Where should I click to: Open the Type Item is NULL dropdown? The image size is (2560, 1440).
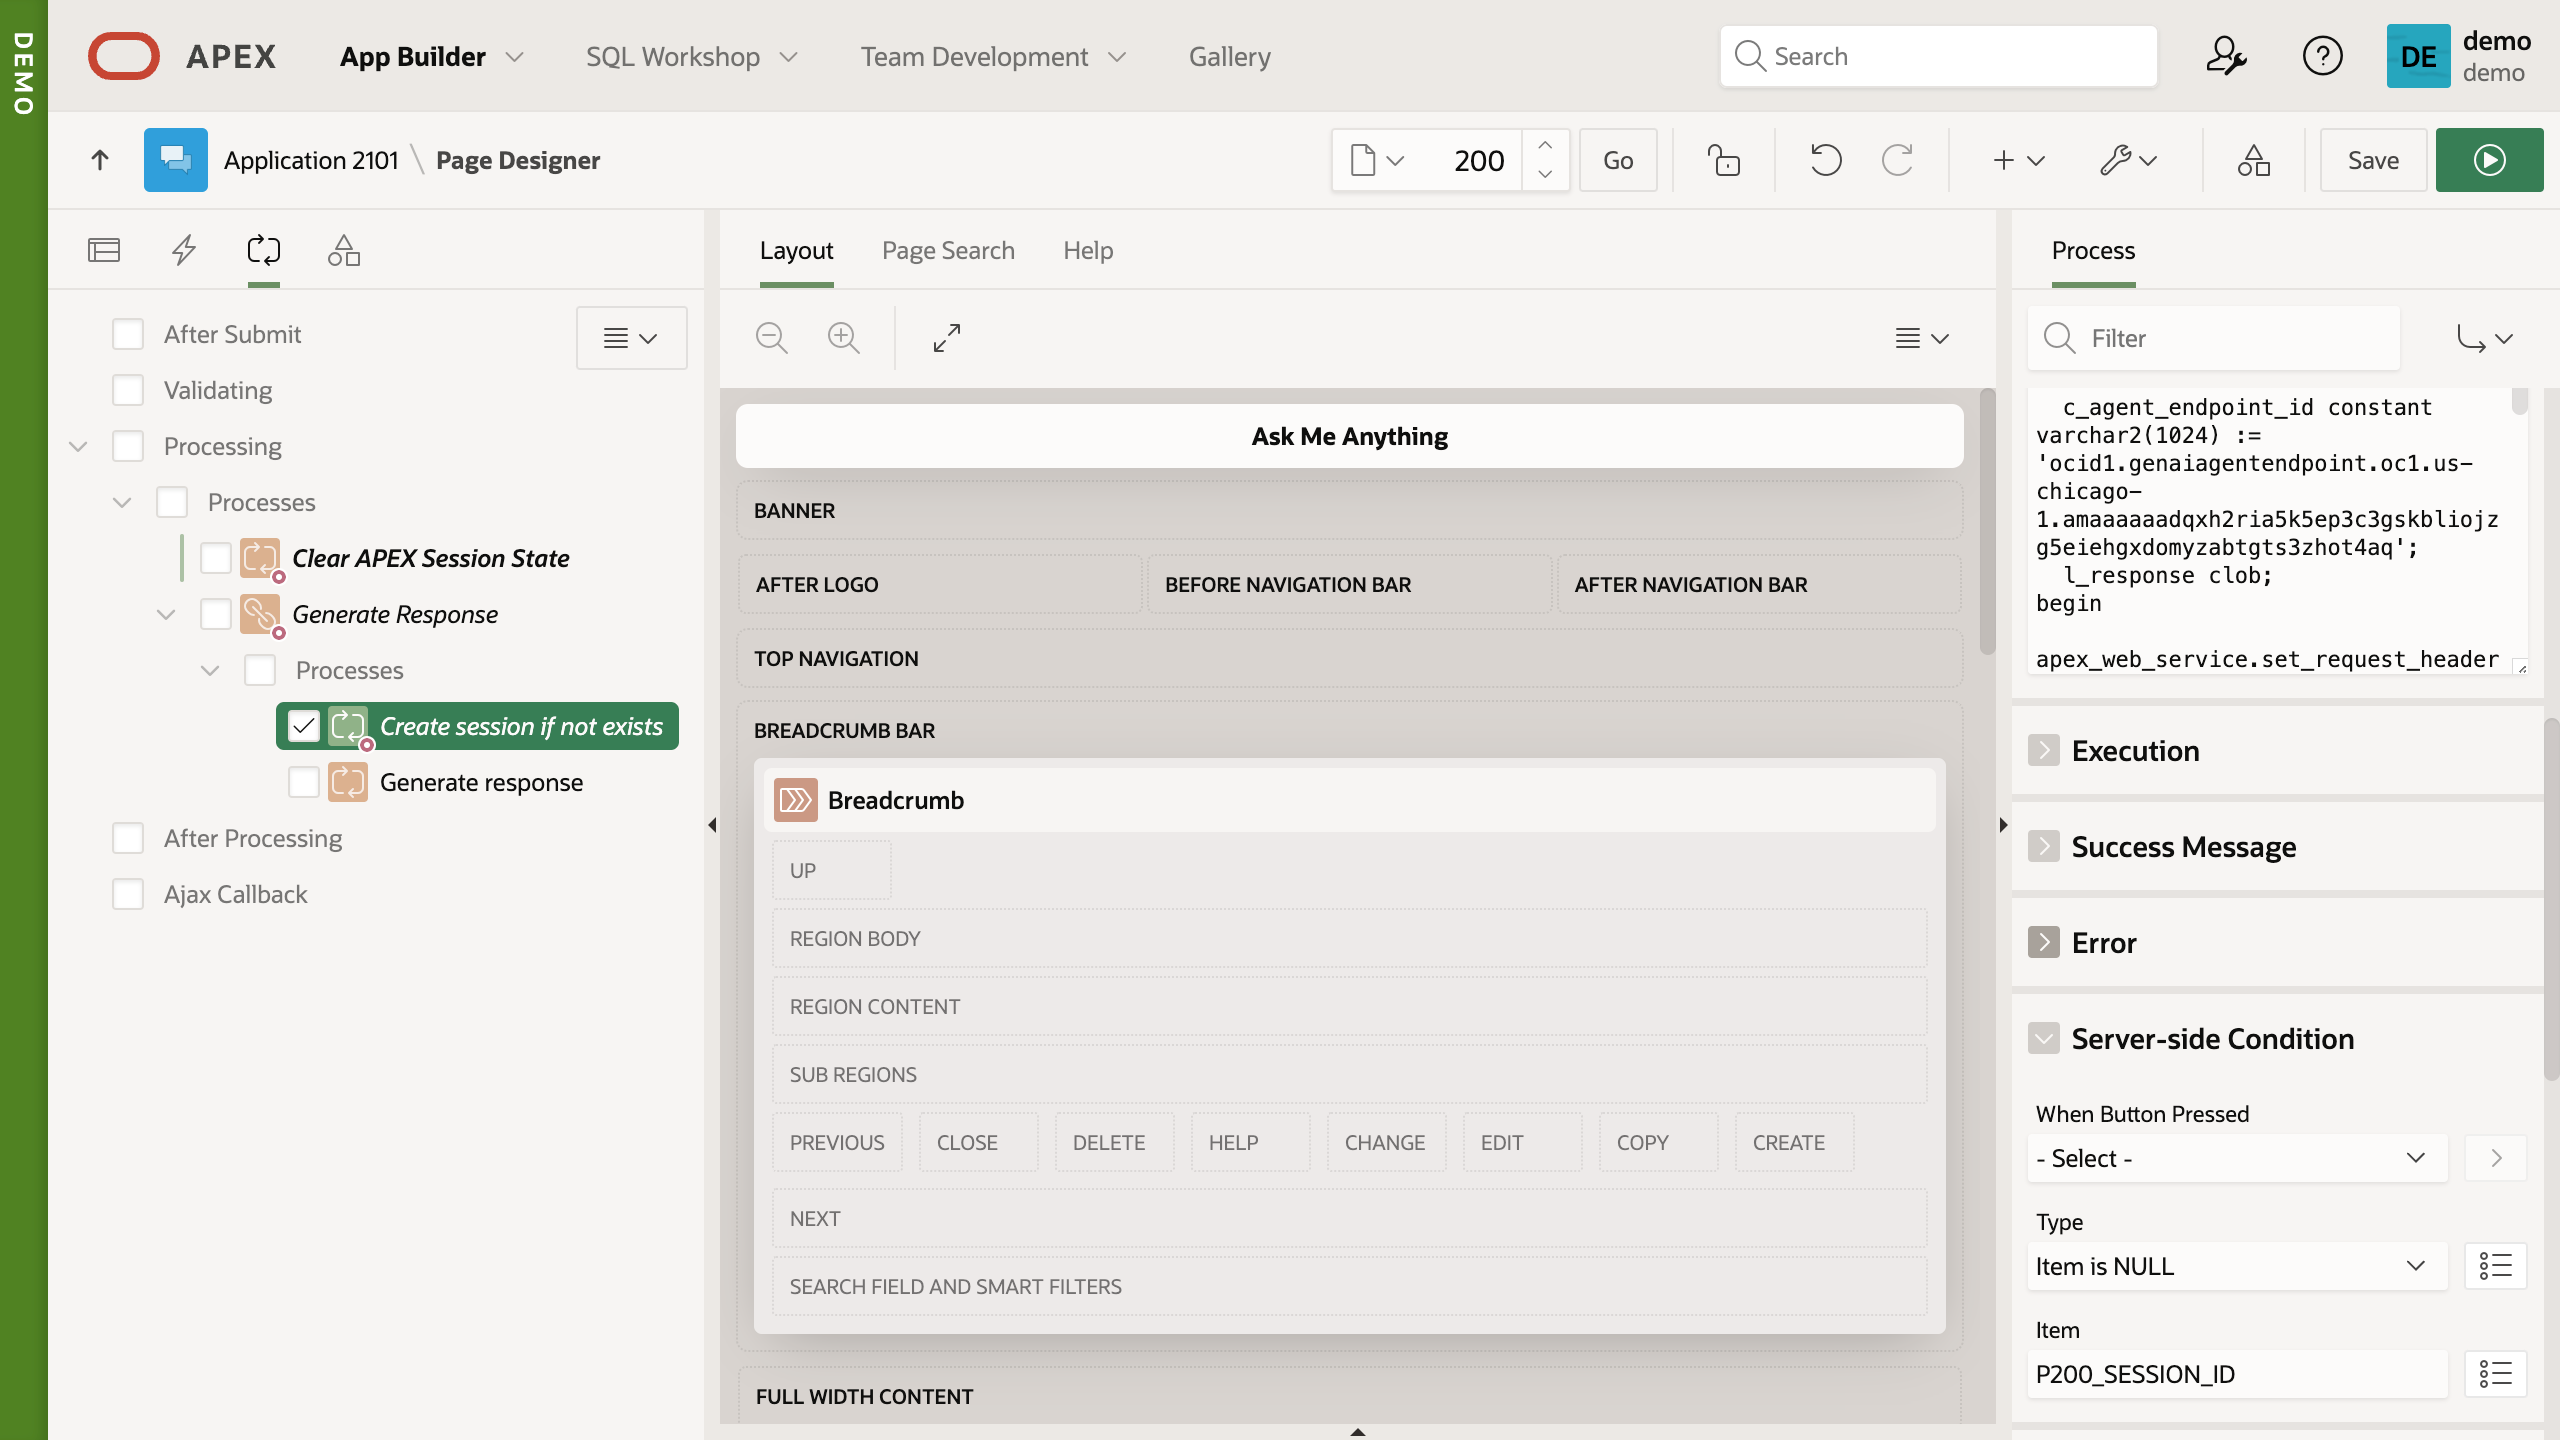tap(2237, 1266)
